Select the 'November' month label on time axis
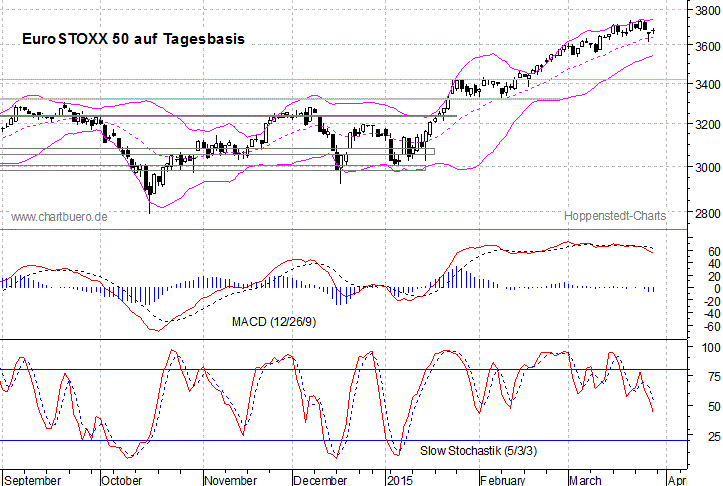The width and height of the screenshot is (723, 486). (231, 480)
